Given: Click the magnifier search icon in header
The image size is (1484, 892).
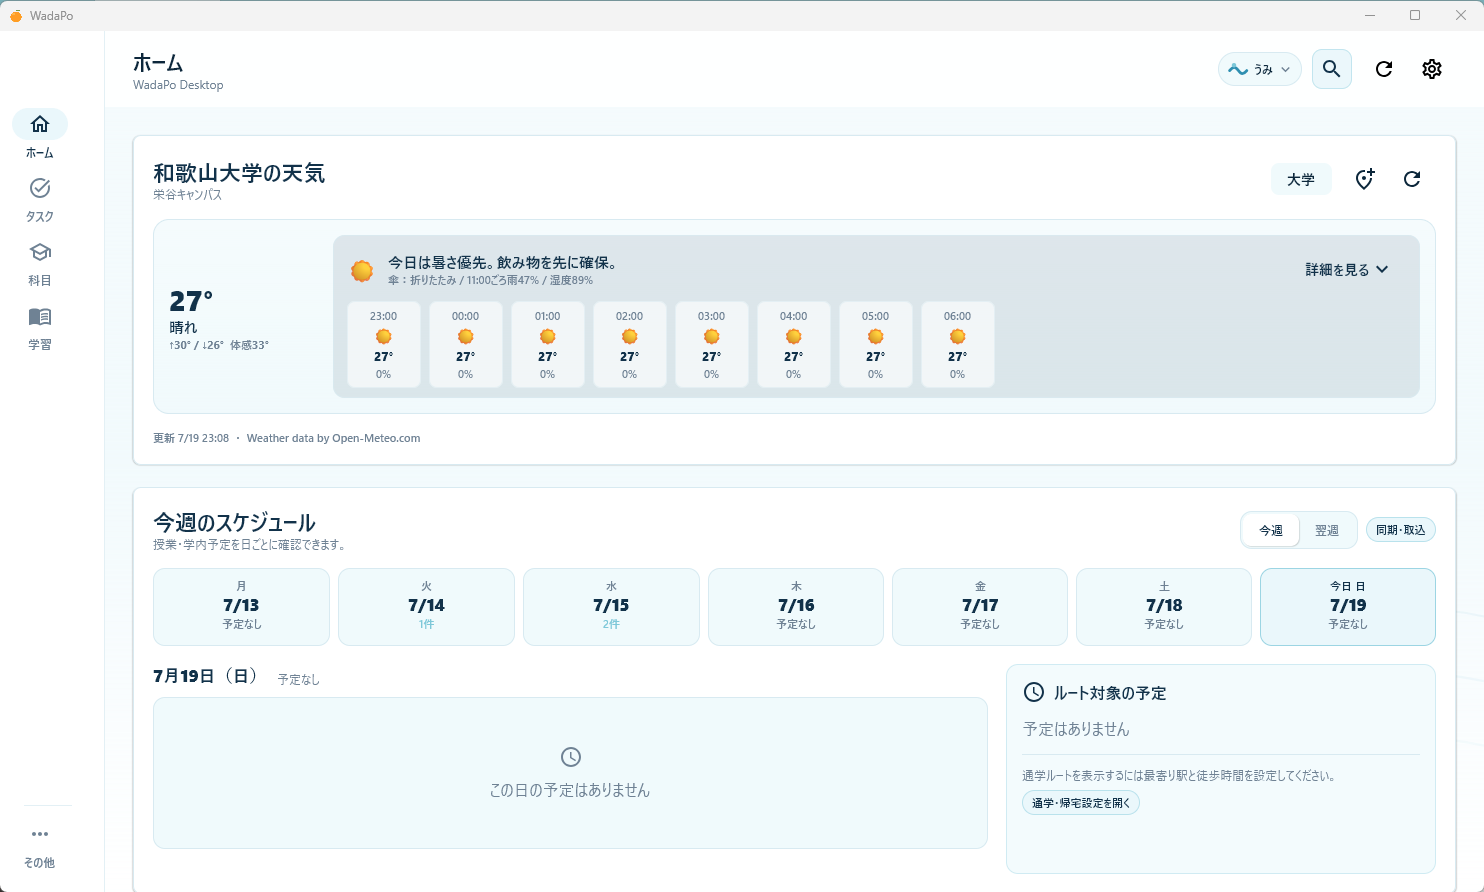Looking at the screenshot, I should pyautogui.click(x=1332, y=69).
